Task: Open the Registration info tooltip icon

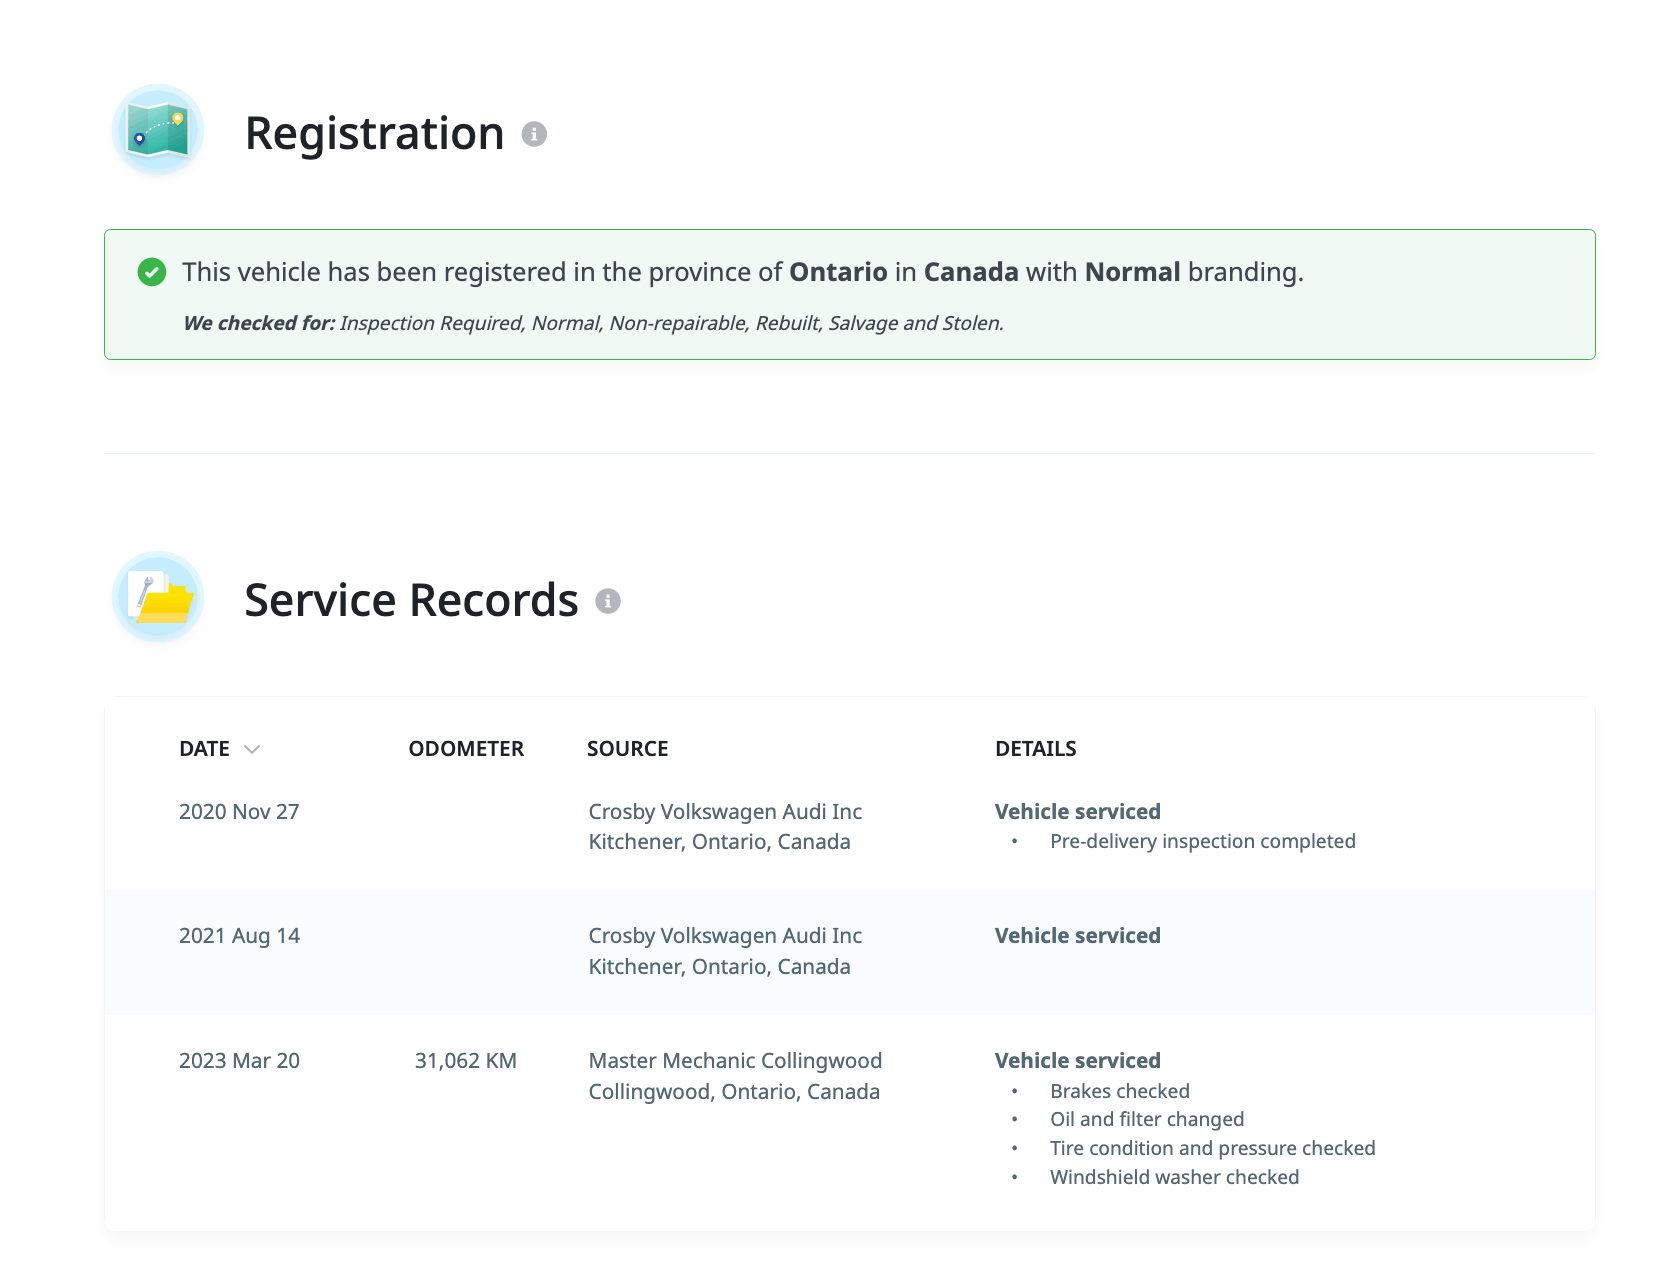Action: click(534, 134)
